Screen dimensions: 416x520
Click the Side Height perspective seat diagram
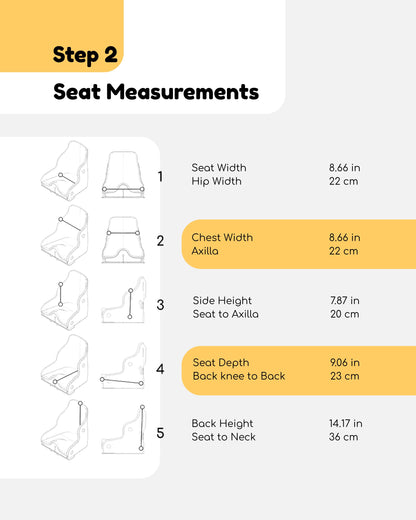[65, 300]
